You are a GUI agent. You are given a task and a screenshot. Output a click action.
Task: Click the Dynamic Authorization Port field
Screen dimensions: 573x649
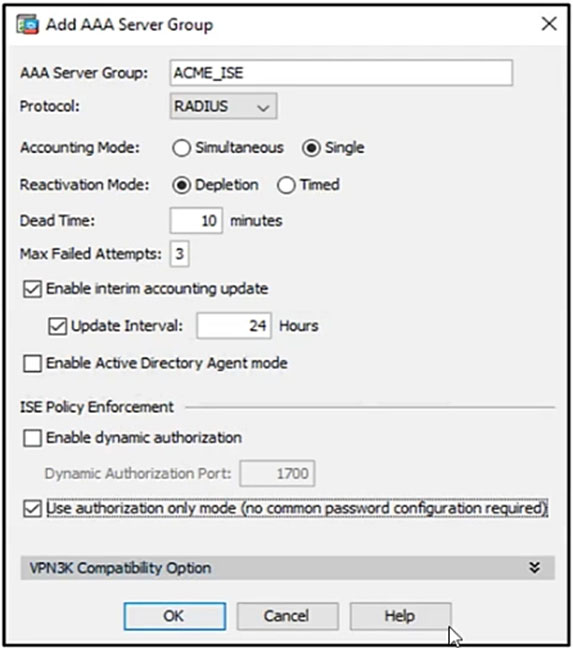(x=277, y=473)
